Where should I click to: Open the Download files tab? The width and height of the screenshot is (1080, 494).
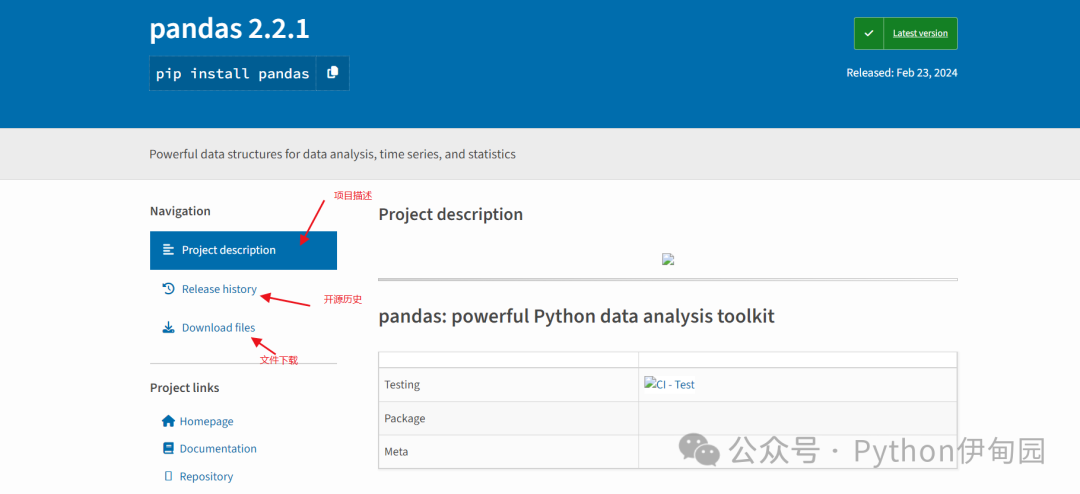click(x=218, y=328)
